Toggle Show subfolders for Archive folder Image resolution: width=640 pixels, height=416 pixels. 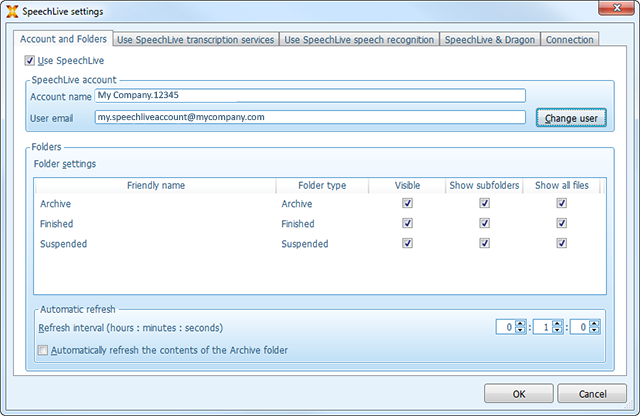[x=484, y=203]
